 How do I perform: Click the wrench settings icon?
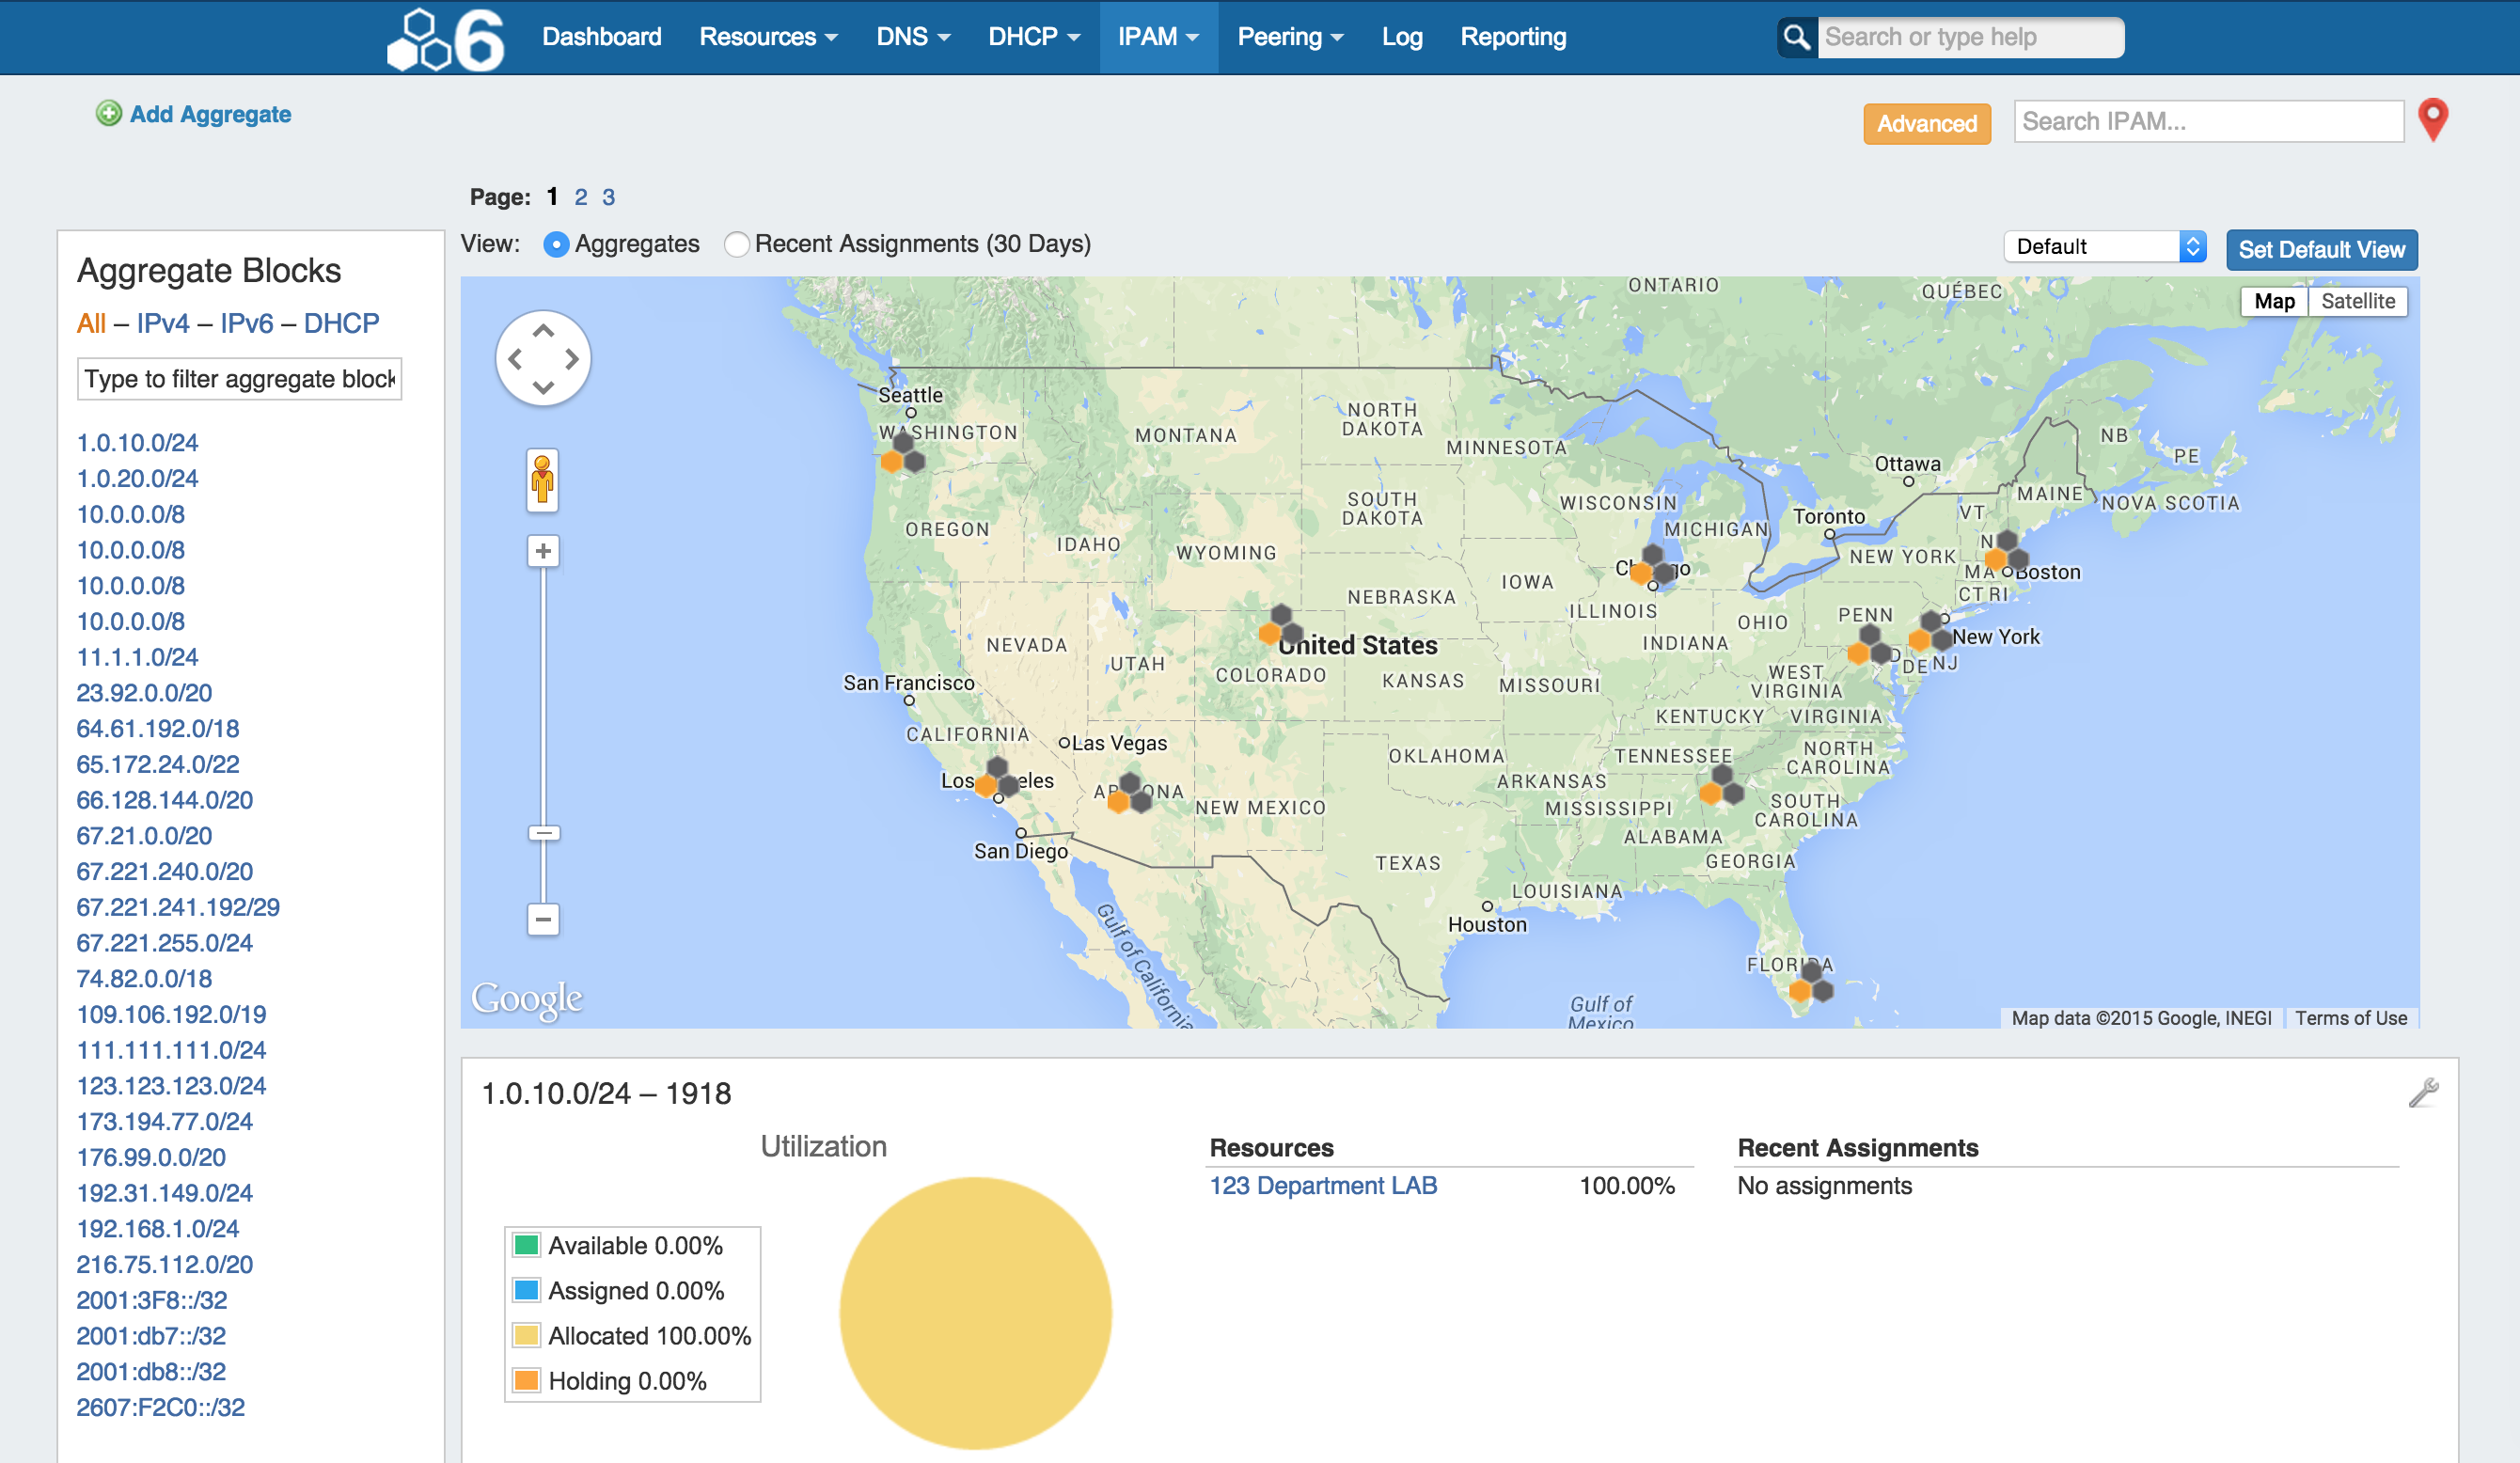[2423, 1093]
